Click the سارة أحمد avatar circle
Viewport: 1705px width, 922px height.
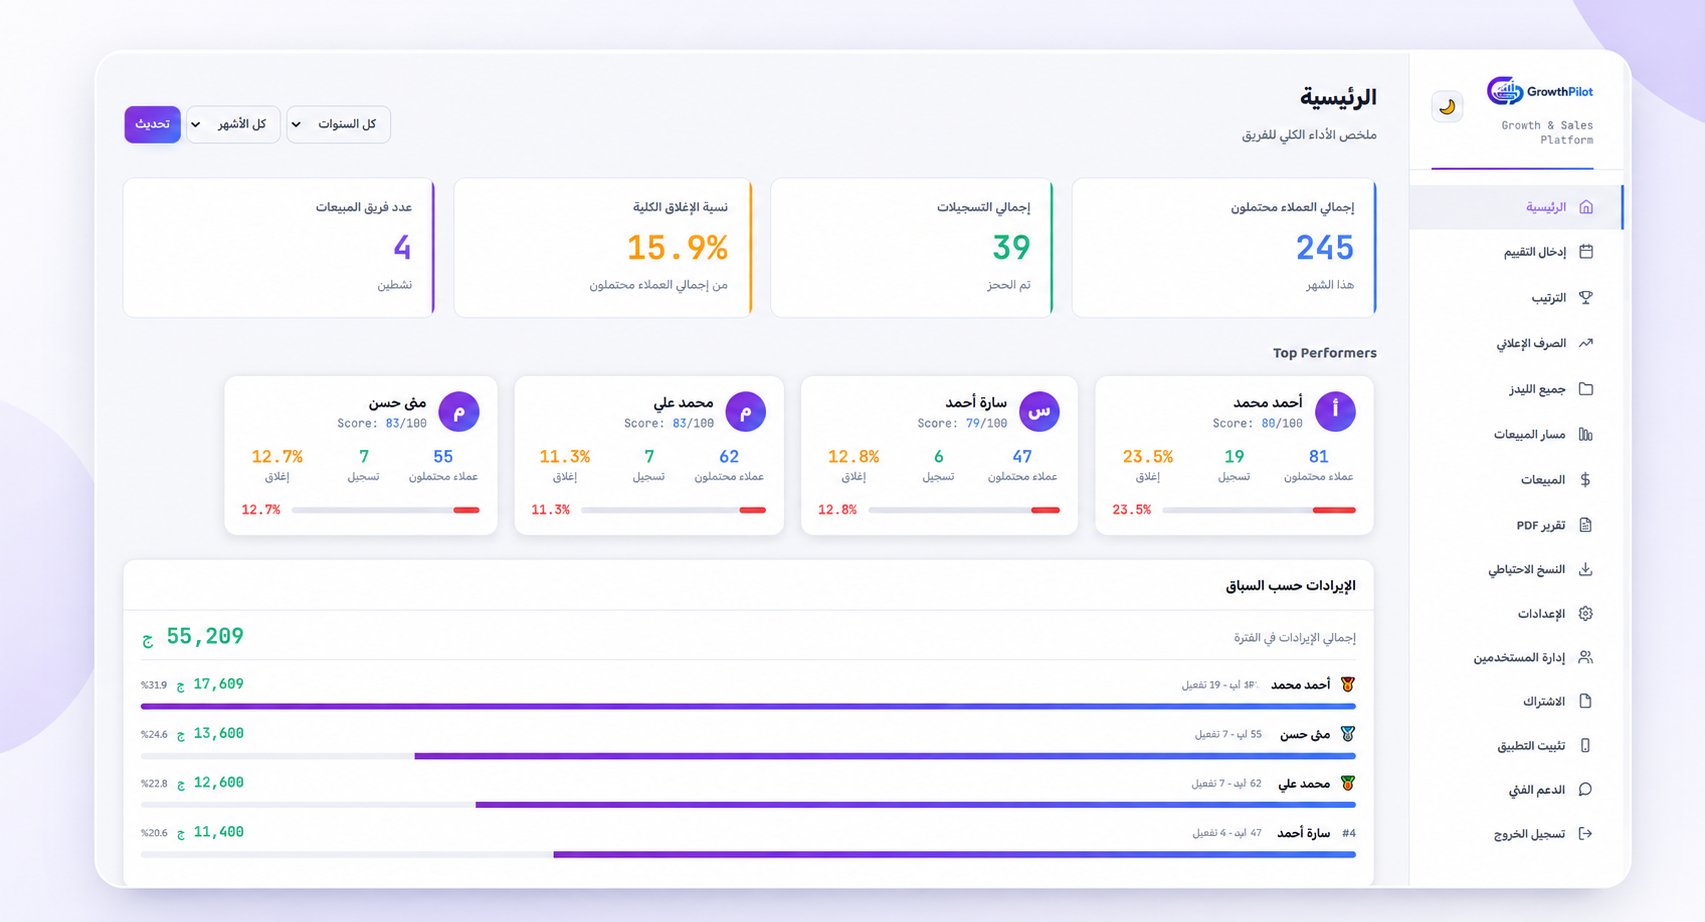1039,411
